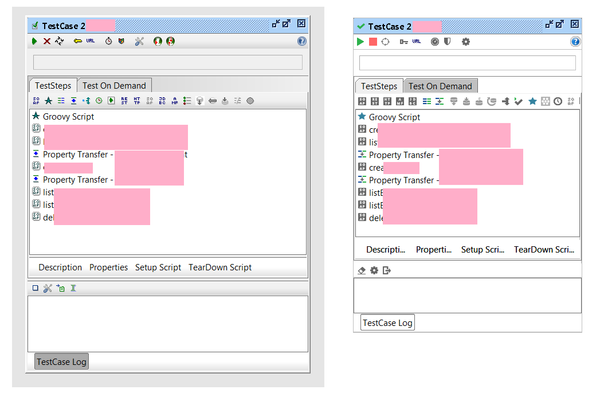This screenshot has height=406, width=600.
Task: Click the left window description field
Action: [x=168, y=62]
